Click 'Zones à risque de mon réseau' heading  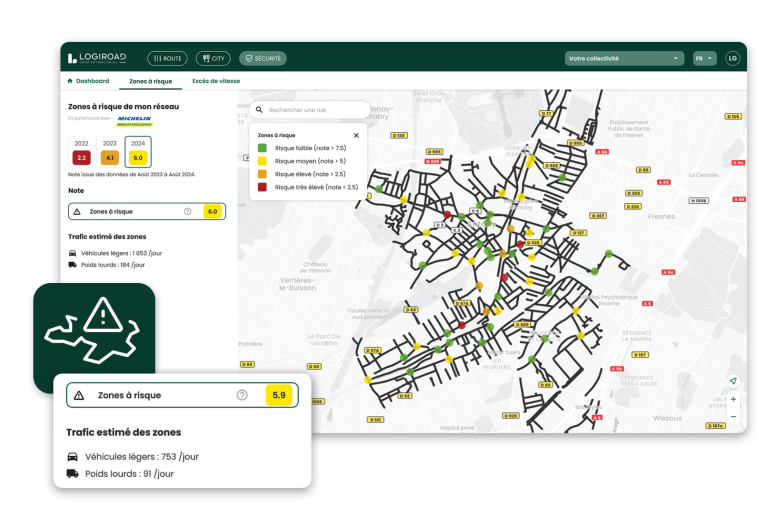pyautogui.click(x=123, y=106)
